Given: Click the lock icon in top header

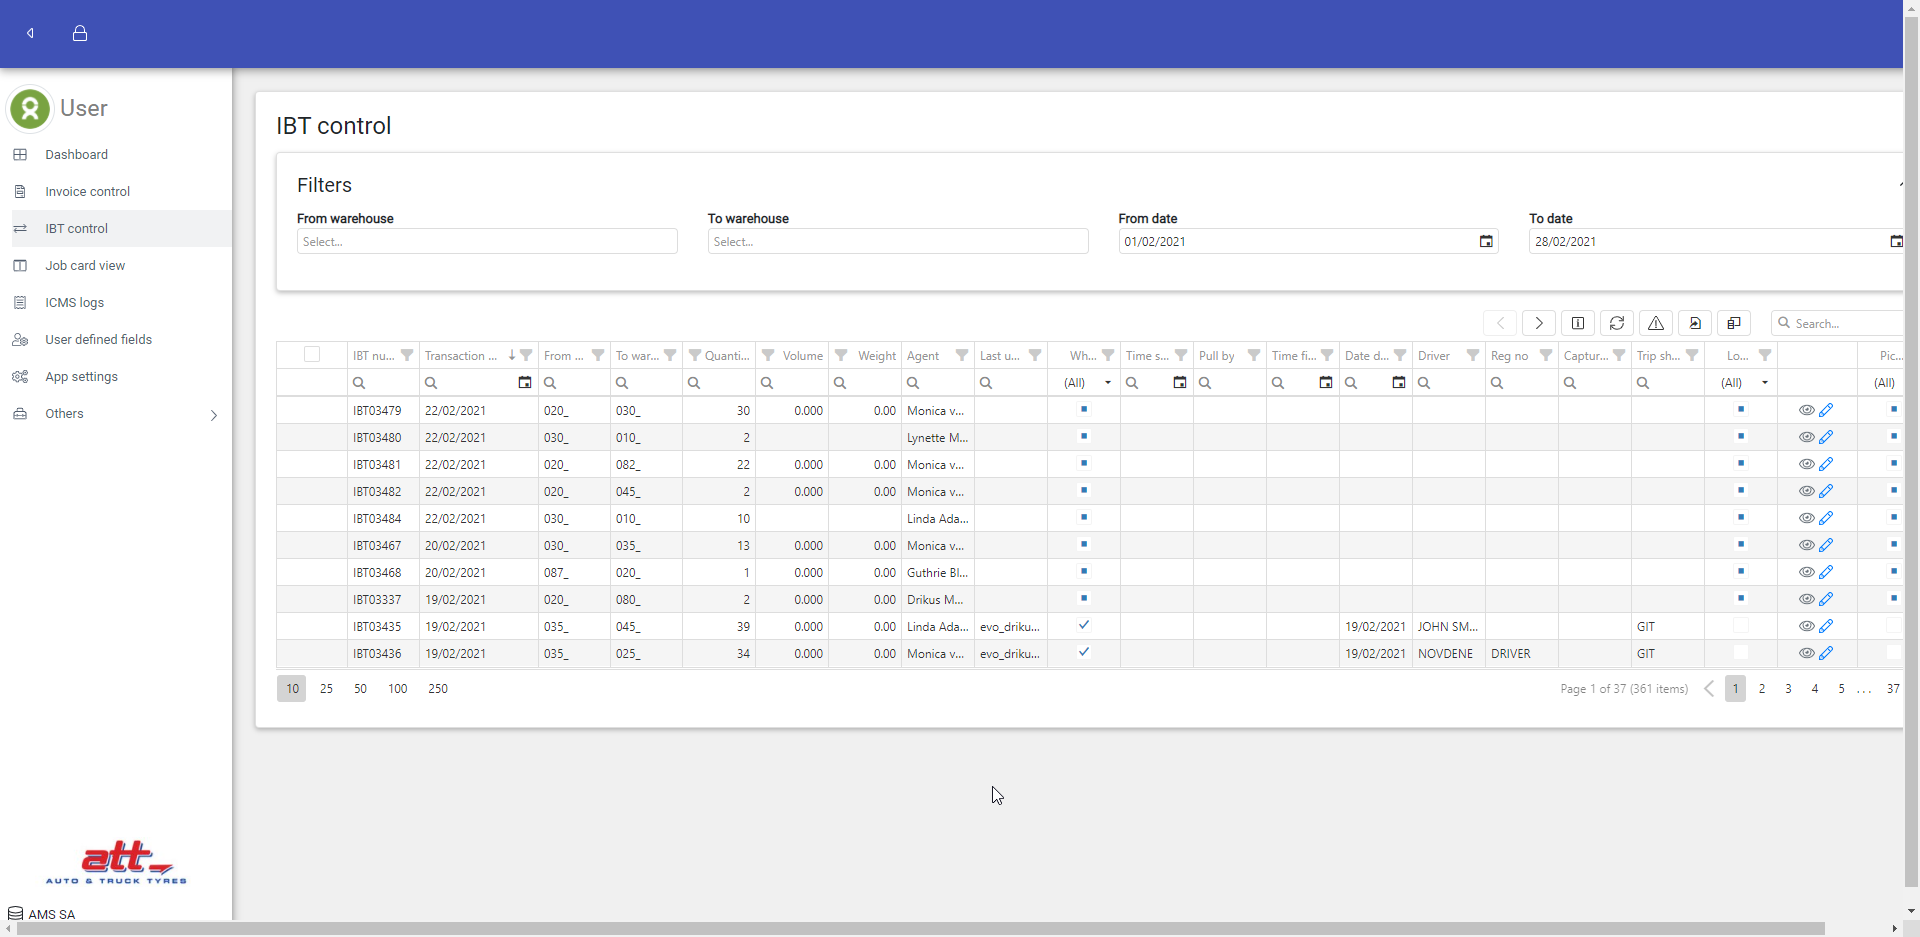Looking at the screenshot, I should pyautogui.click(x=80, y=33).
